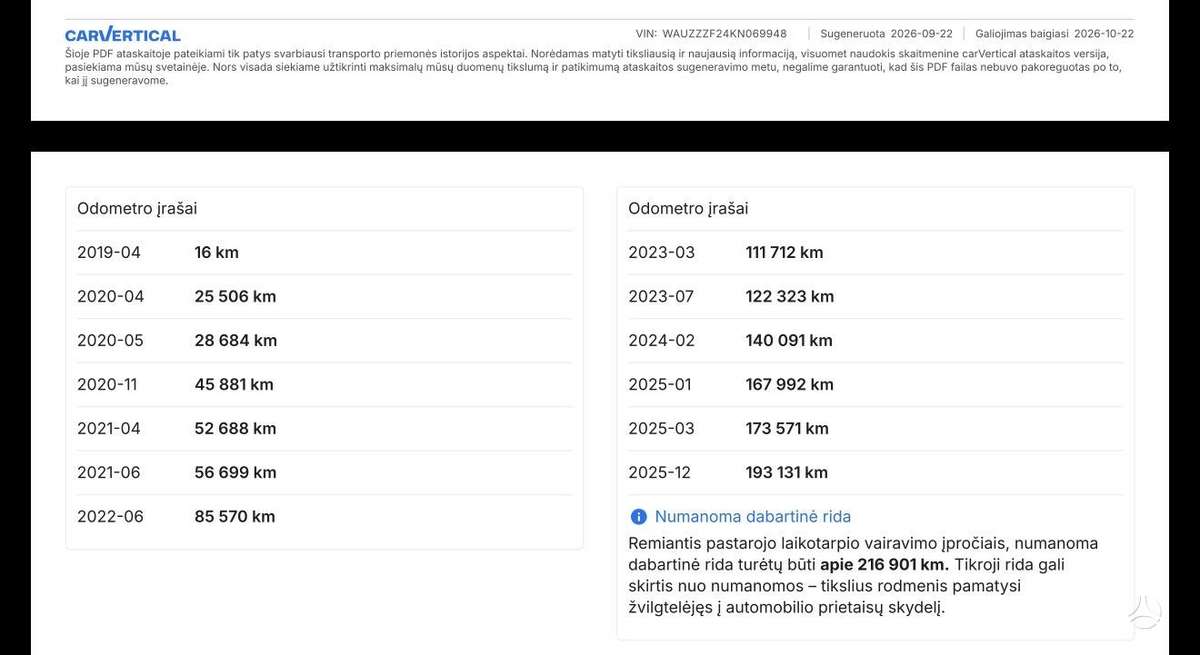
Task: Select the 2025-01 date entry
Action: point(660,385)
